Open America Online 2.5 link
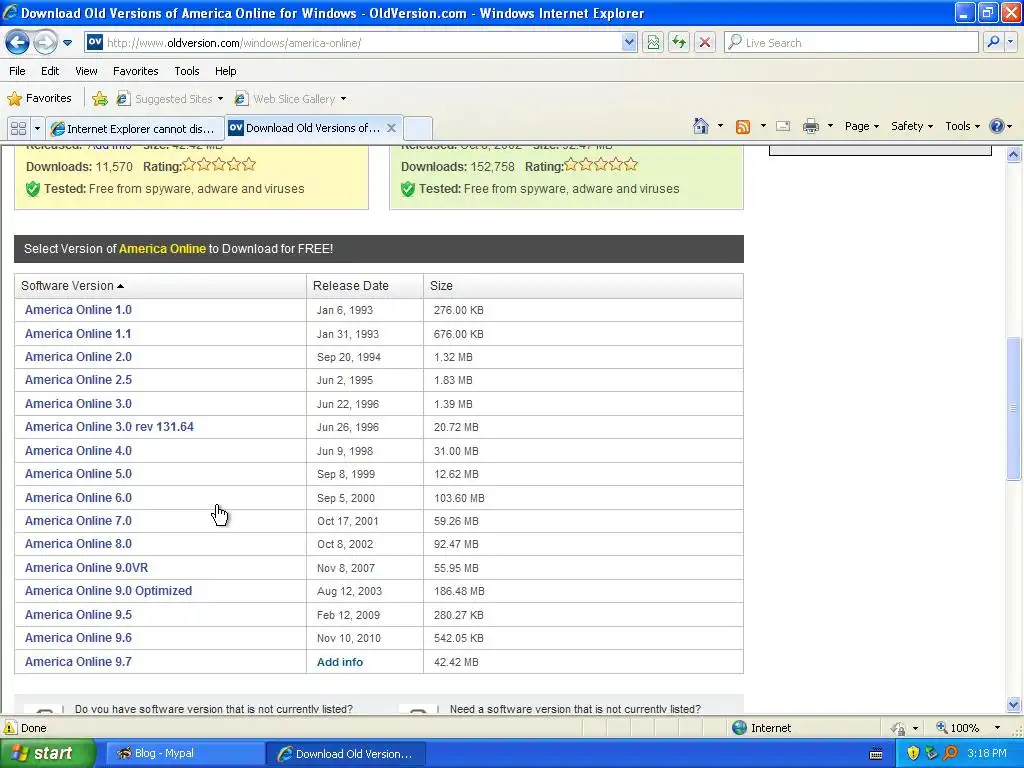Viewport: 1024px width, 768px height. 78,380
